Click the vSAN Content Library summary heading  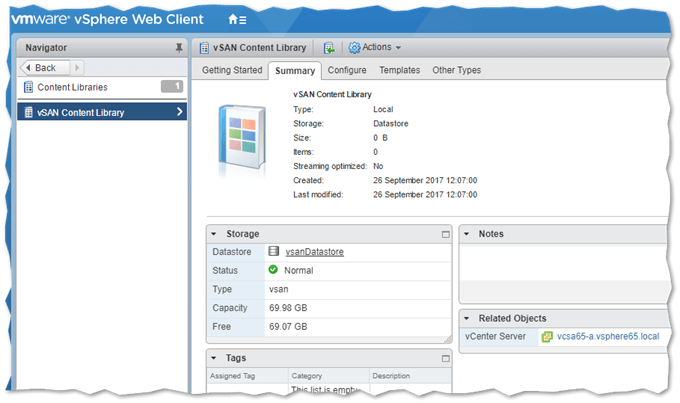(x=332, y=95)
